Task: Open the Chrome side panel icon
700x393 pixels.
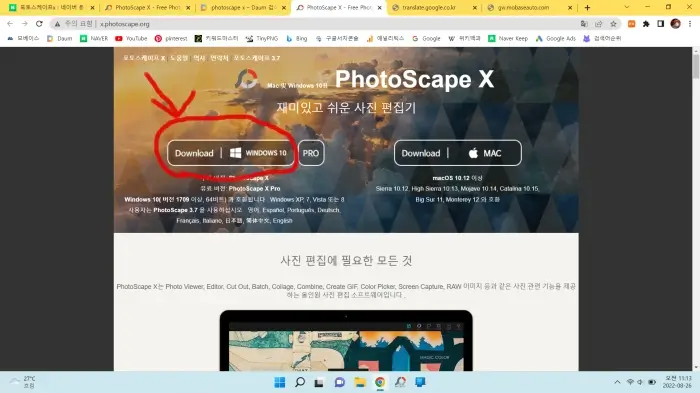Action: (x=661, y=24)
